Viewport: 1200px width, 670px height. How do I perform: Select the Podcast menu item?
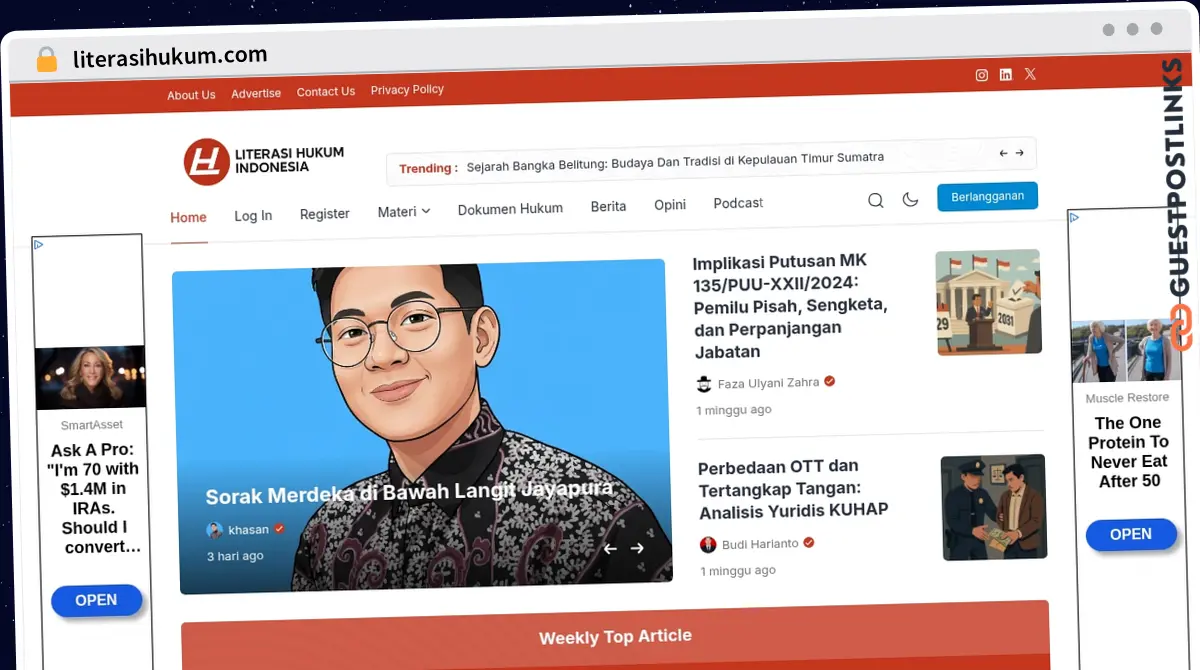pos(738,203)
